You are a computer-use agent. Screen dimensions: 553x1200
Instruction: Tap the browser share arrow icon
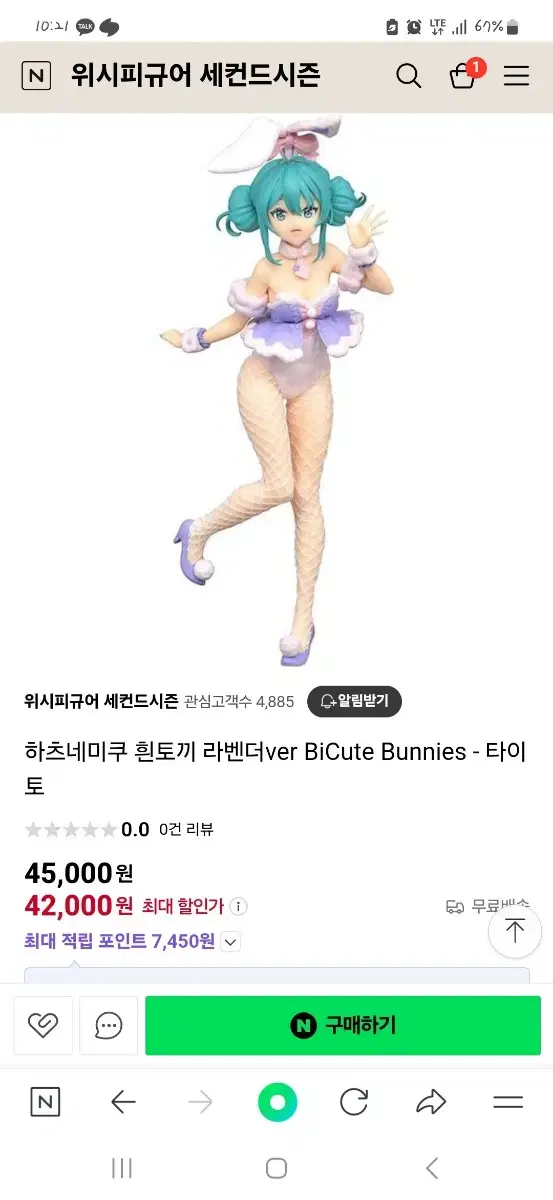pyautogui.click(x=431, y=1103)
